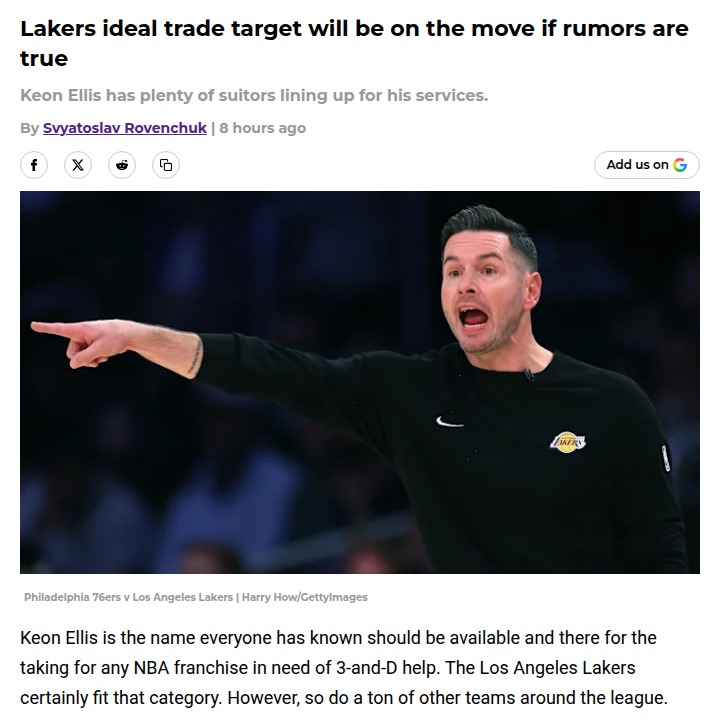Viewport: 720px width, 720px height.
Task: Click 'Los Angeles Lakers' in body text
Action: point(557,668)
